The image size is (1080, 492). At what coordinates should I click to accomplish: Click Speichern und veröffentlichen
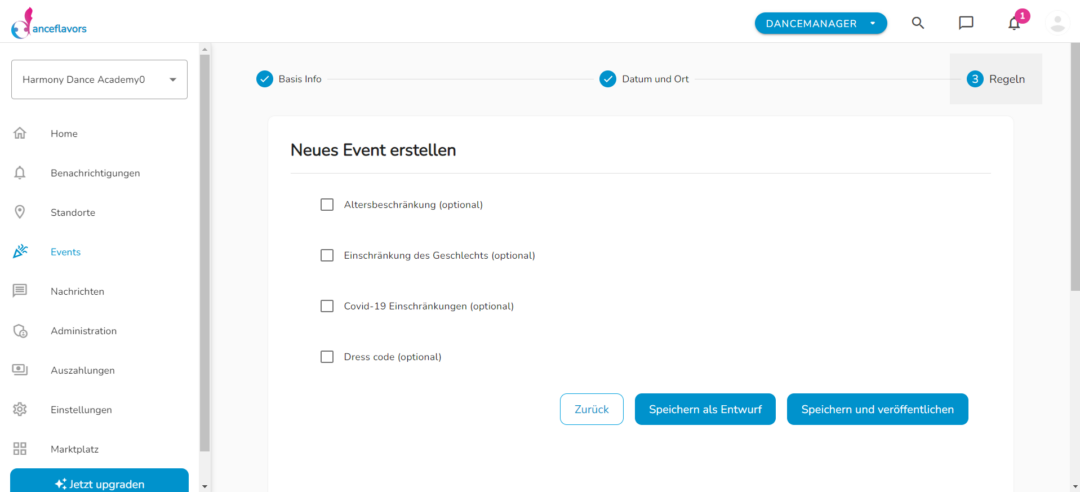(x=878, y=409)
